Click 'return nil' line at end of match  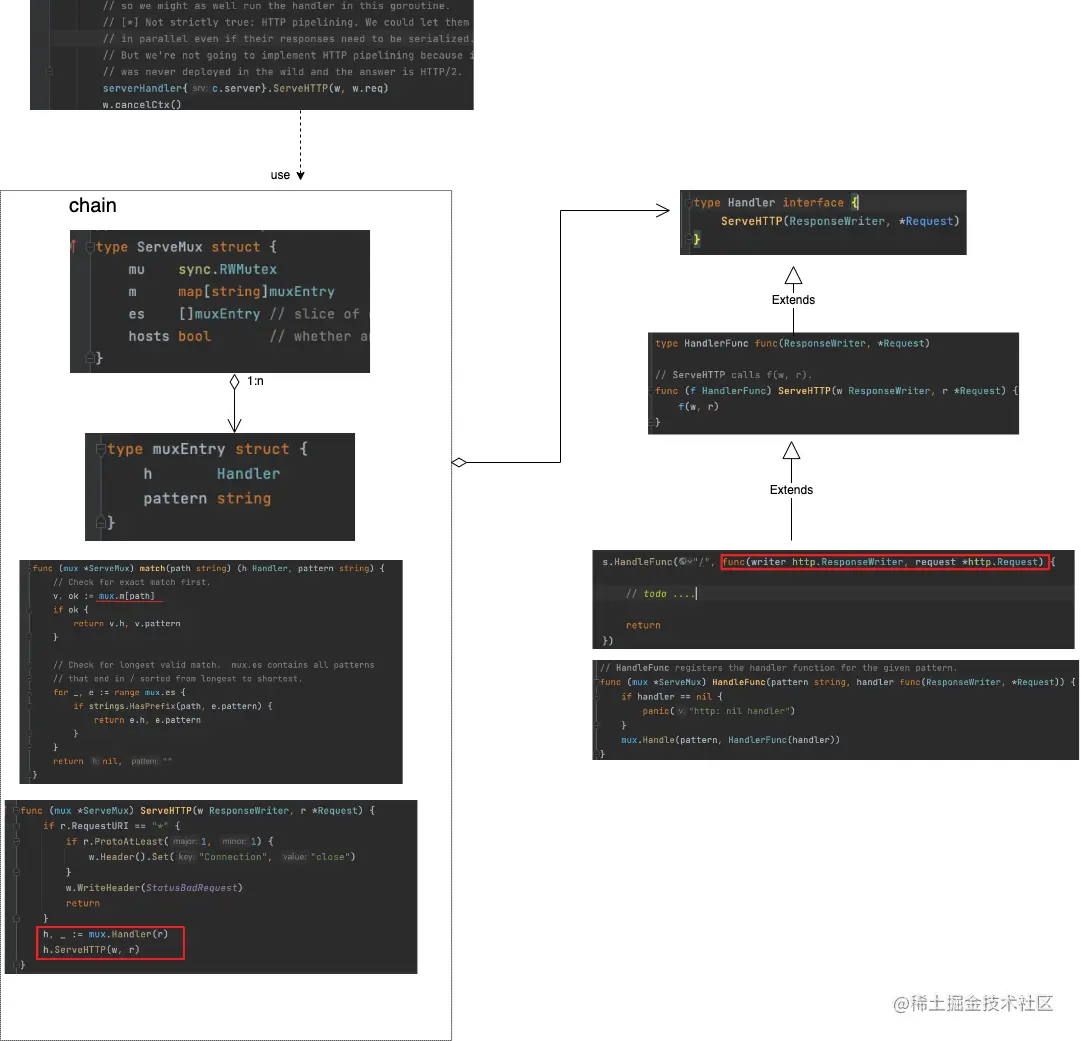pyautogui.click(x=112, y=761)
